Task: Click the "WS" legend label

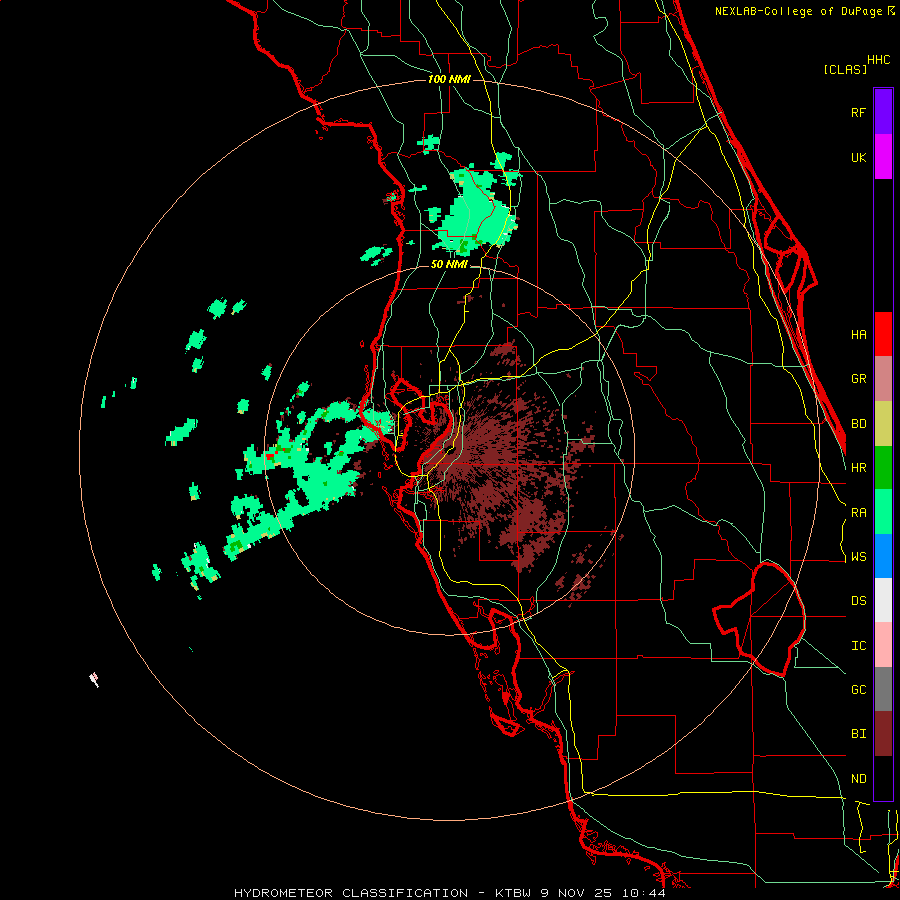Action: pyautogui.click(x=858, y=557)
